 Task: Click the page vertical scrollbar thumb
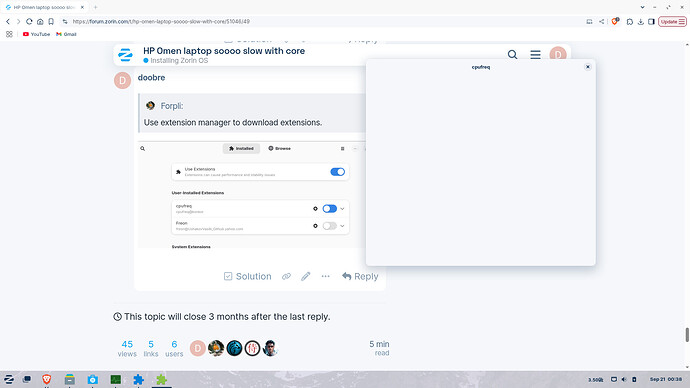tap(687, 334)
